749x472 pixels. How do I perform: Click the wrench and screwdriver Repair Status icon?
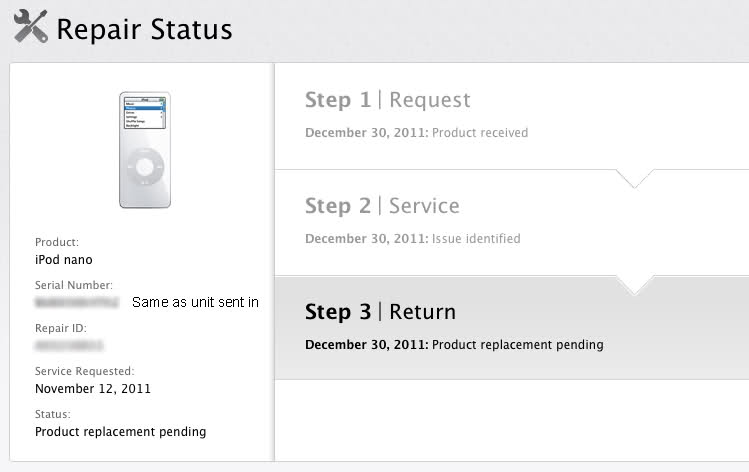coord(30,27)
